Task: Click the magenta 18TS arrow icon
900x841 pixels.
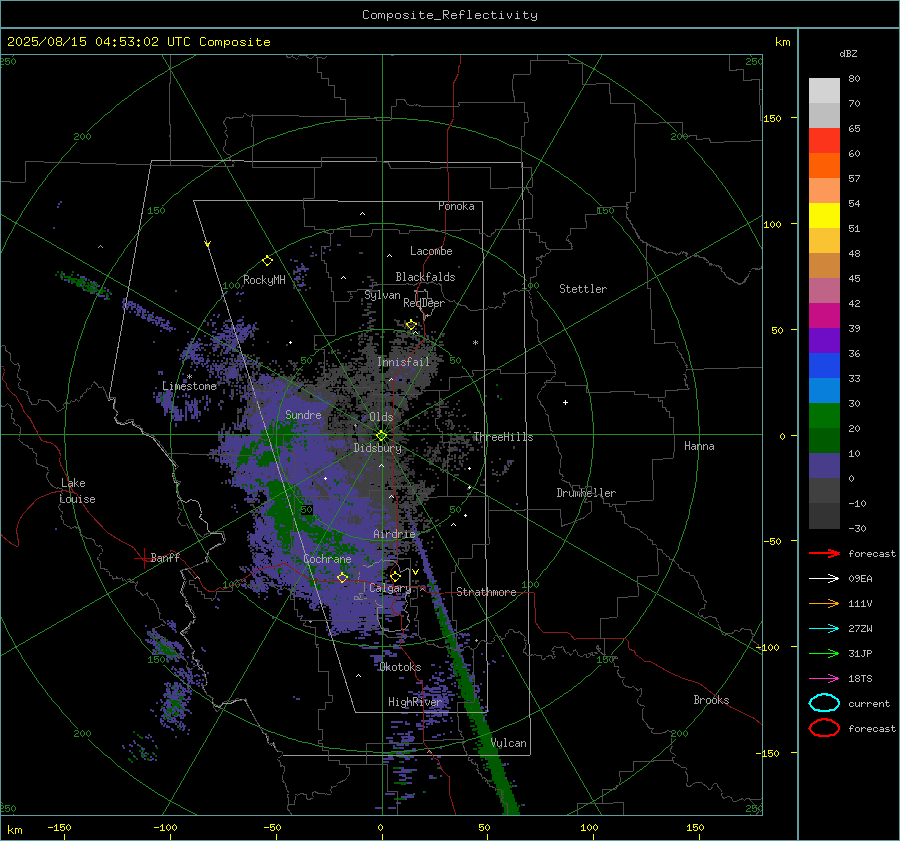Action: (824, 679)
